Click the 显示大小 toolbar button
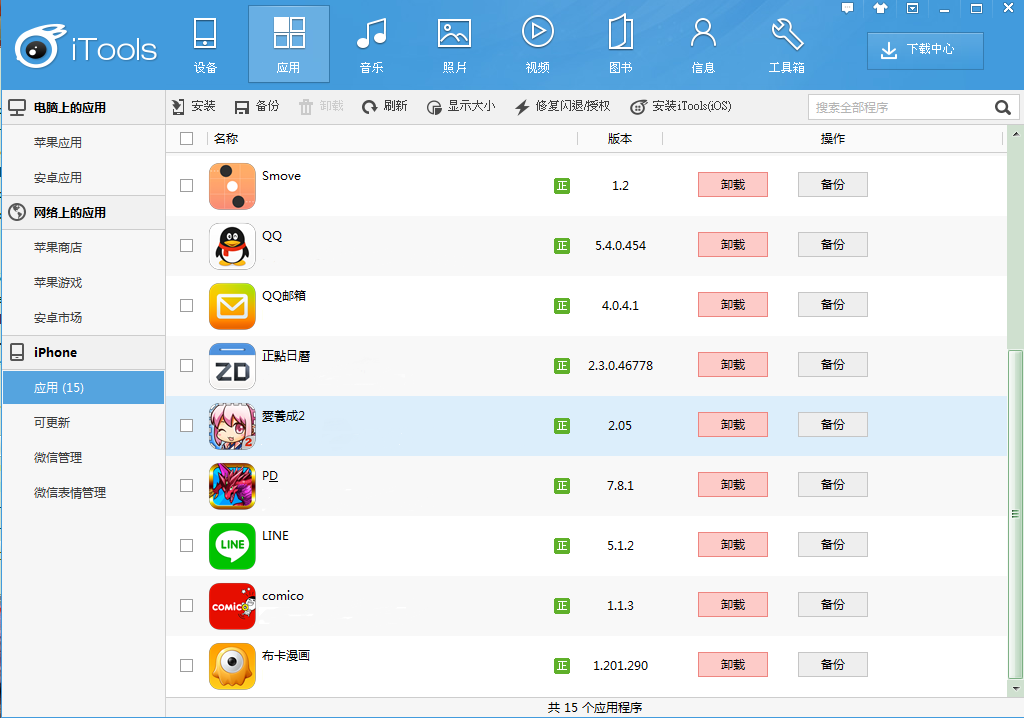The height and width of the screenshot is (718, 1024). point(461,106)
